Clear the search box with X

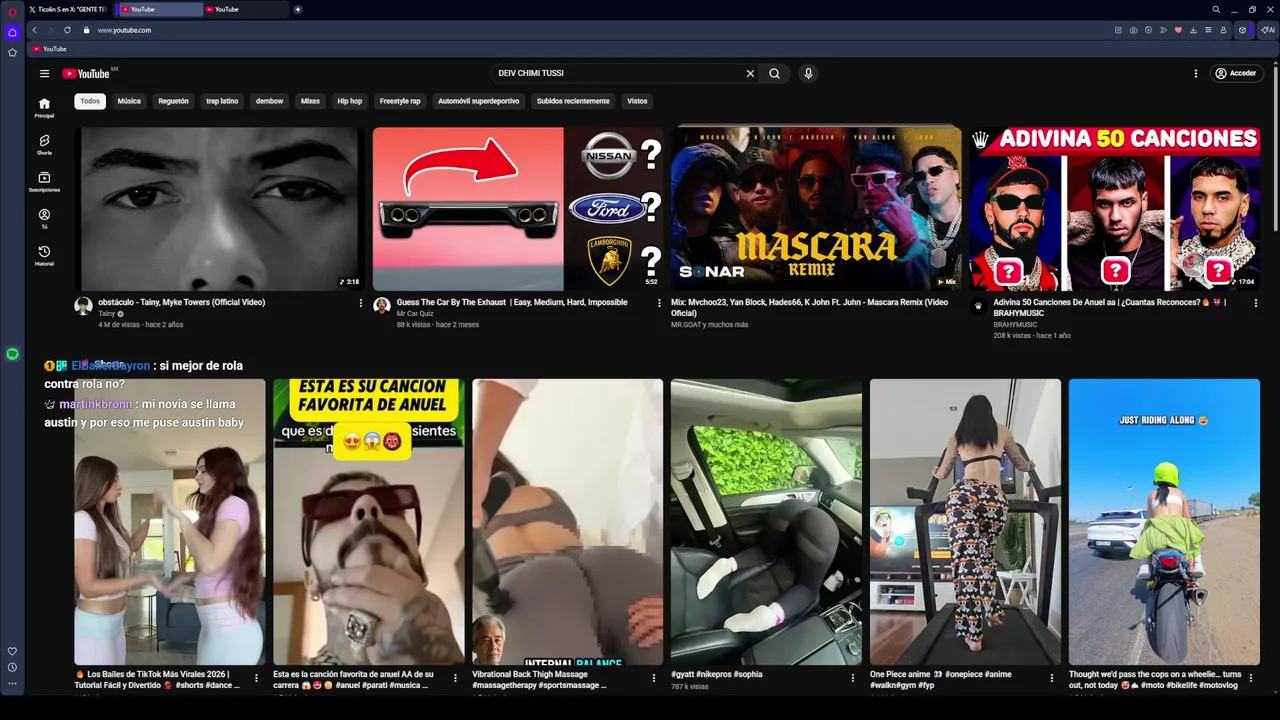point(750,73)
